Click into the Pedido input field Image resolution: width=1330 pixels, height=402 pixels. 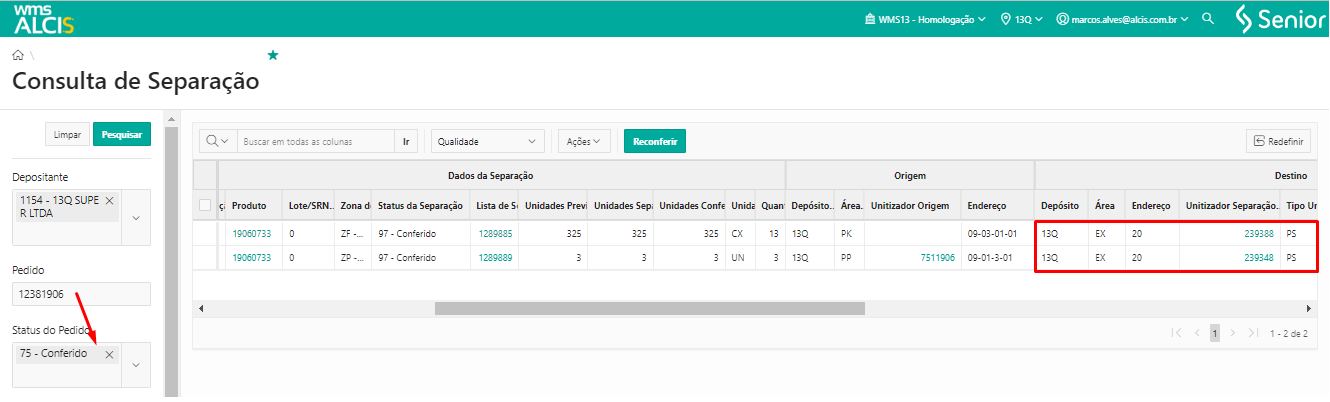coord(81,294)
